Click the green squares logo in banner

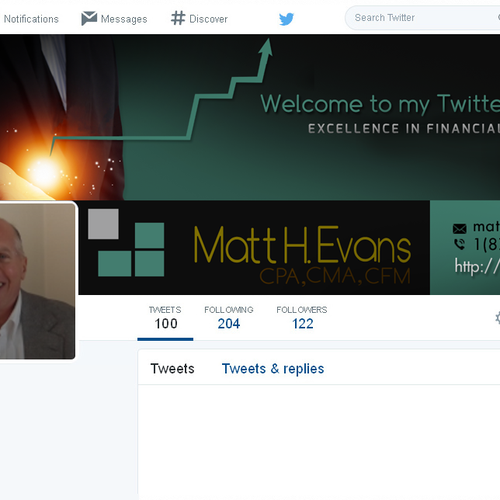(x=126, y=243)
